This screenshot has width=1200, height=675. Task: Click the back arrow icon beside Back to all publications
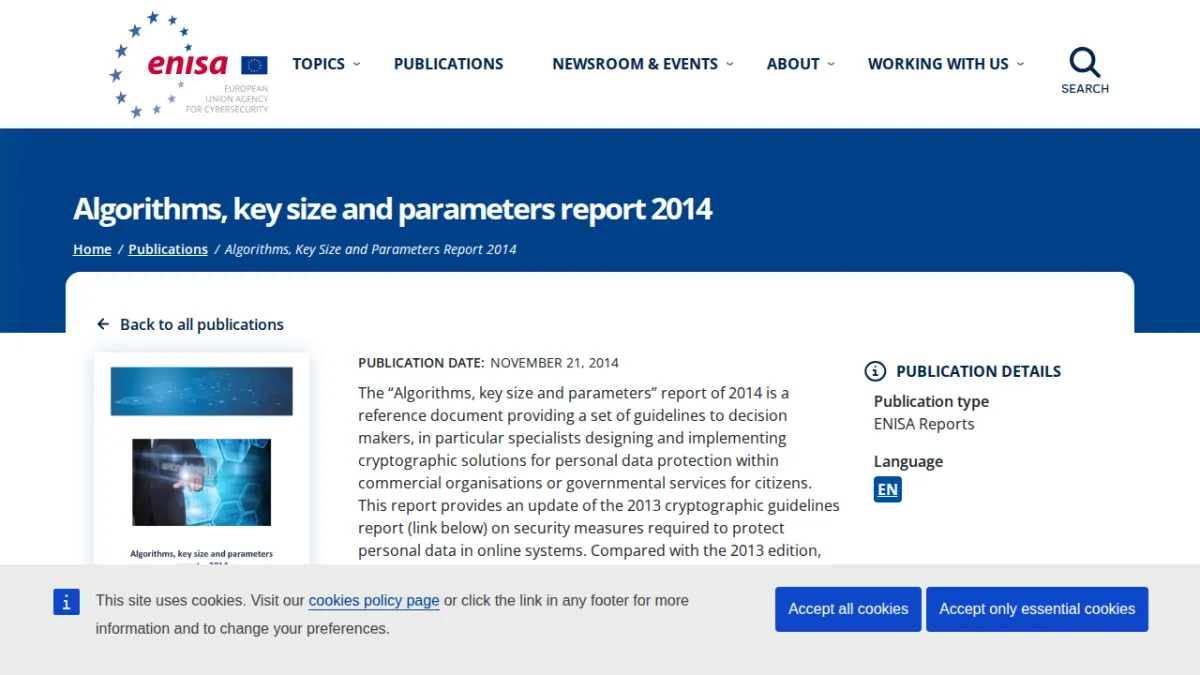pos(103,324)
